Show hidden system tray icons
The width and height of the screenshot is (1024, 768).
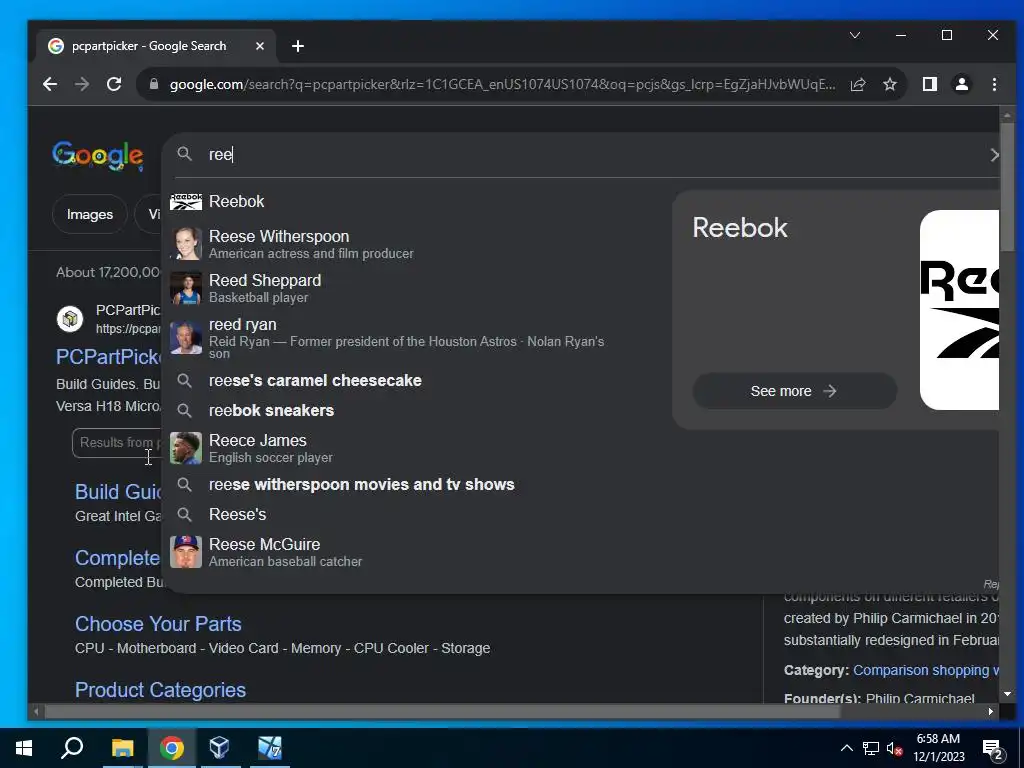(846, 748)
